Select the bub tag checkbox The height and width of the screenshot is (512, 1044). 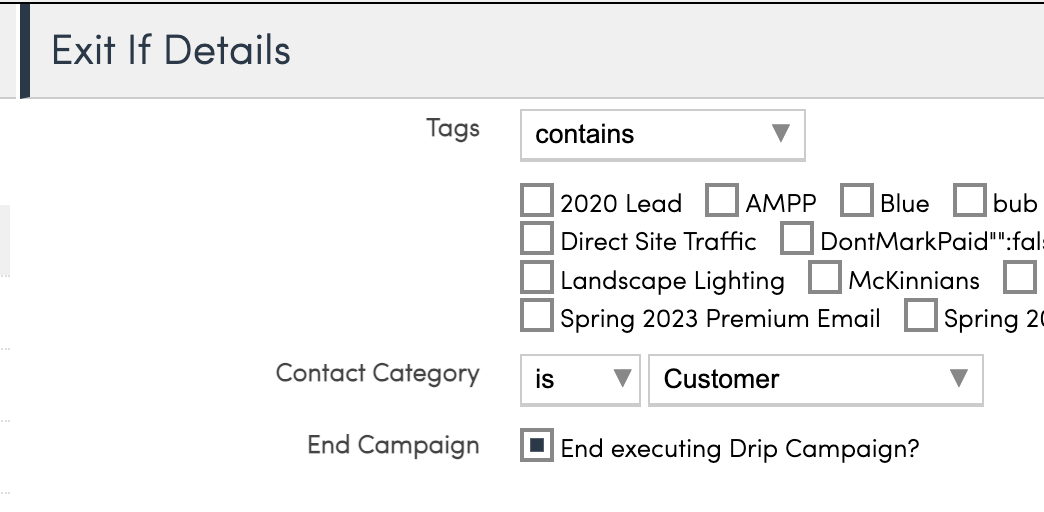coord(969,201)
